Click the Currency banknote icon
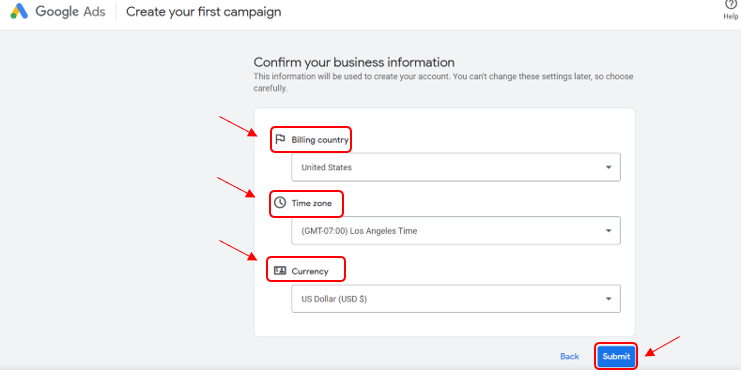This screenshot has width=742, height=372. tap(280, 271)
